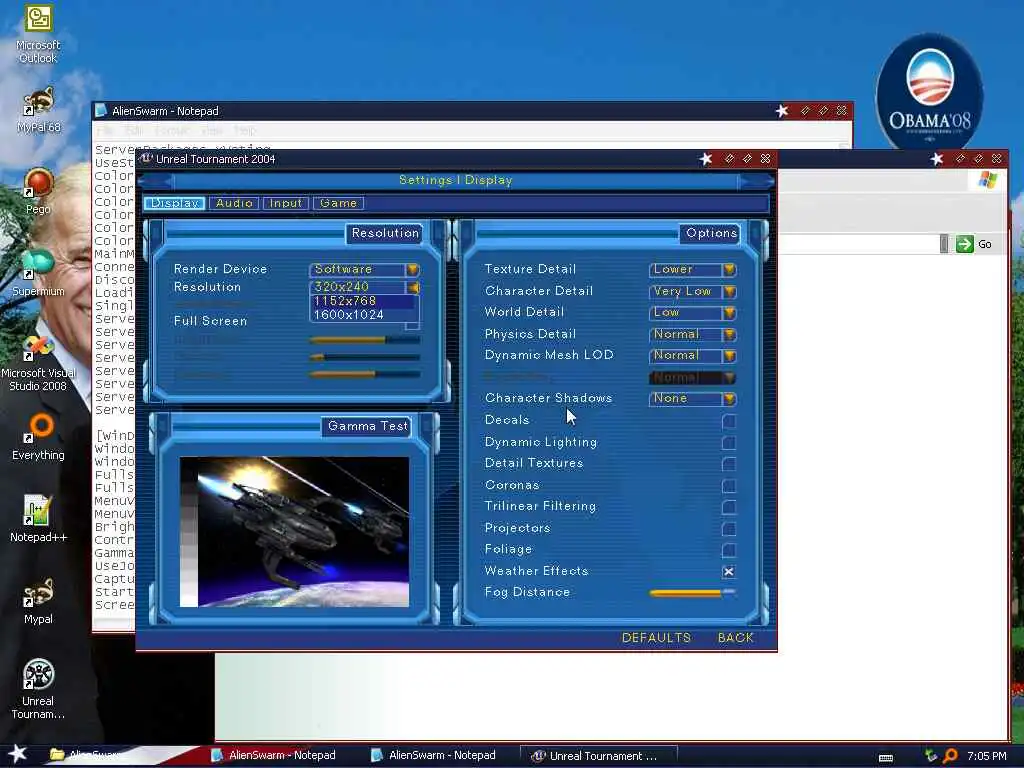Click the keyboard icon in system tray

[x=886, y=757]
